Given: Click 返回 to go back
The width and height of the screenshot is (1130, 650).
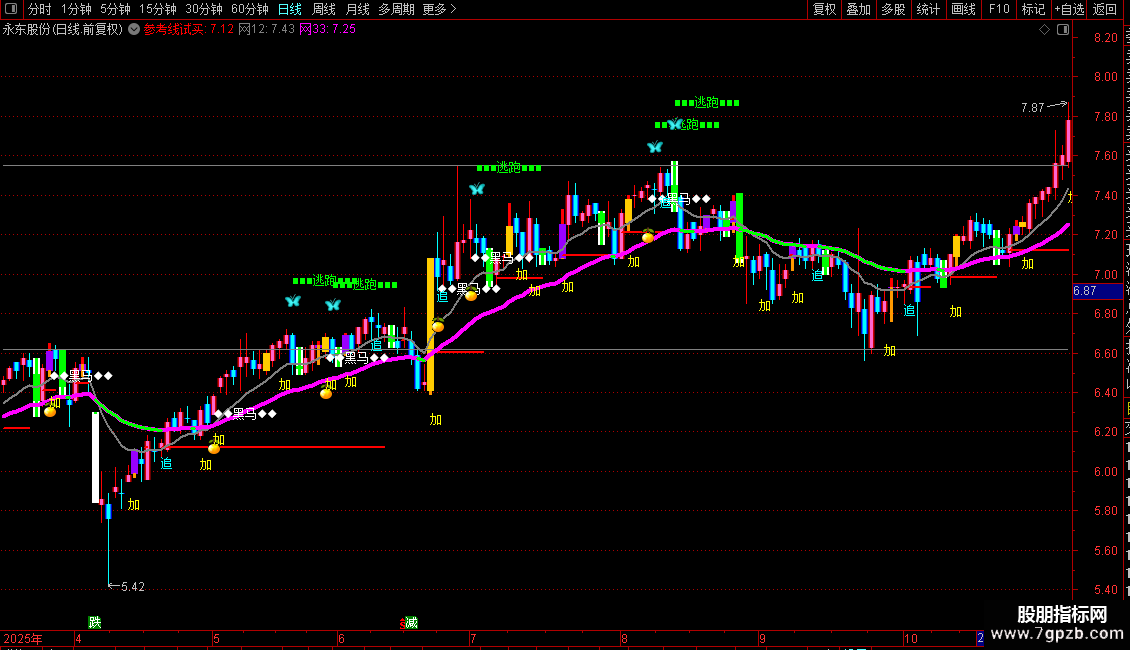Looking at the screenshot, I should tap(1104, 9).
